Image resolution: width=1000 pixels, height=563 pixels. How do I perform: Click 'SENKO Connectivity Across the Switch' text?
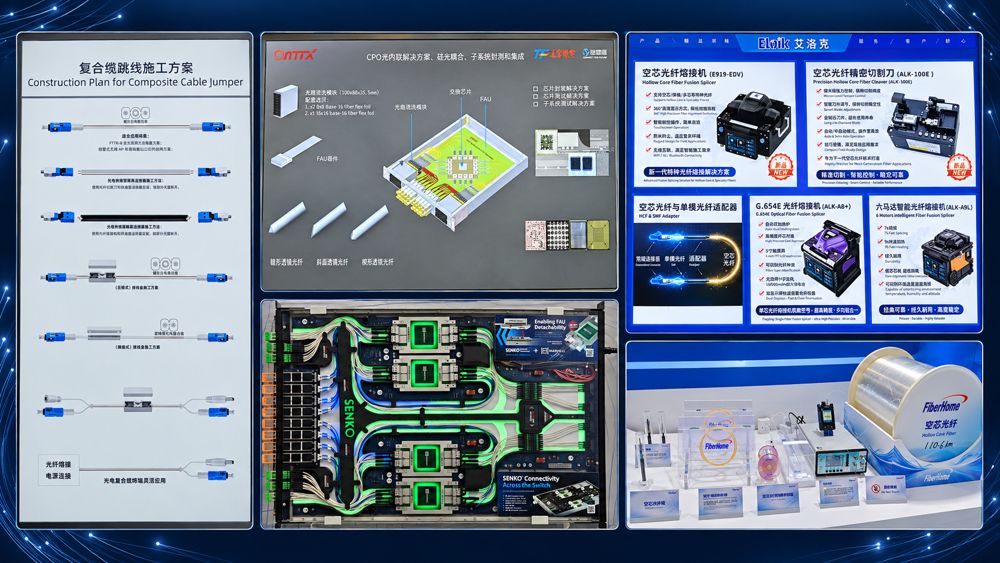531,481
